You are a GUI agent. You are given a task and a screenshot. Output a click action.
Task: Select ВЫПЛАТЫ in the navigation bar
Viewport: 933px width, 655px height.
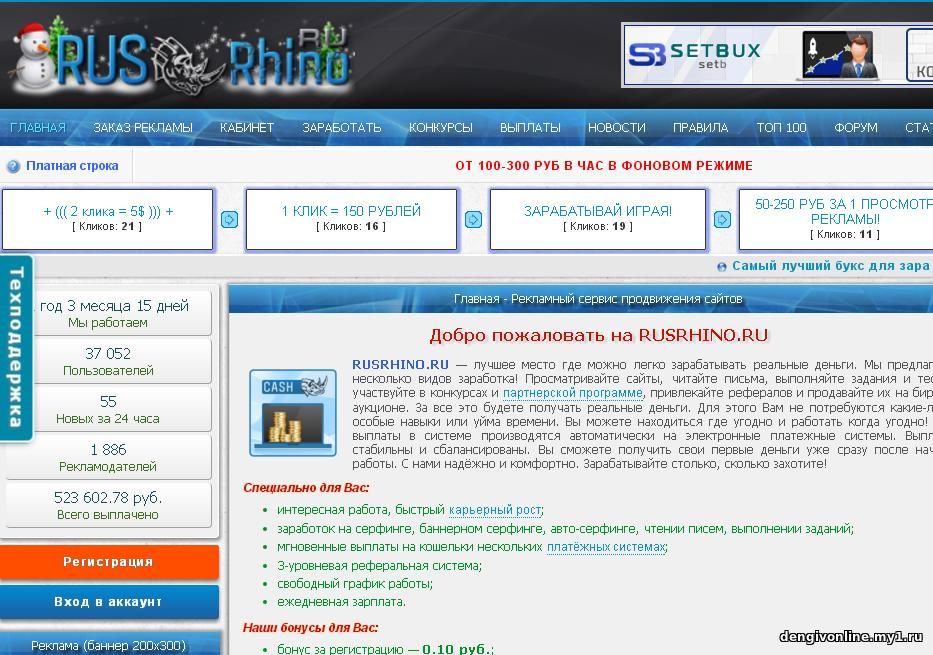530,127
